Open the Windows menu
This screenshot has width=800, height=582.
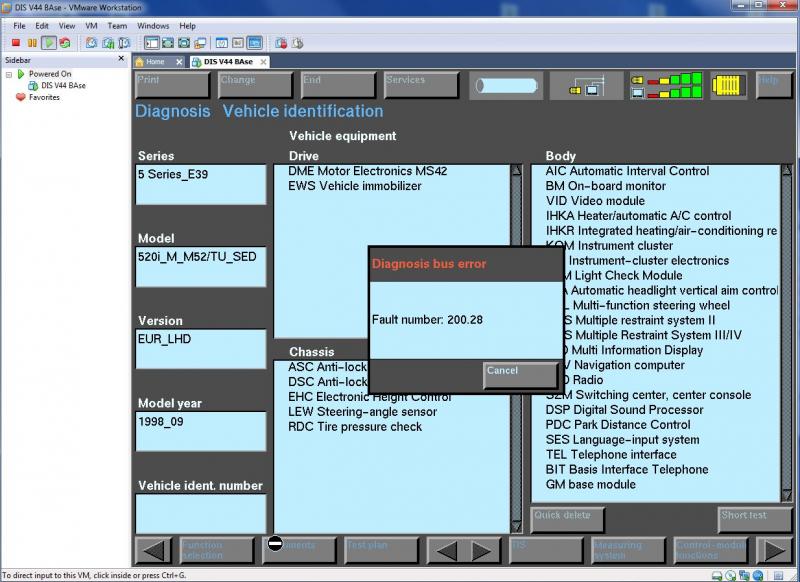pos(153,25)
